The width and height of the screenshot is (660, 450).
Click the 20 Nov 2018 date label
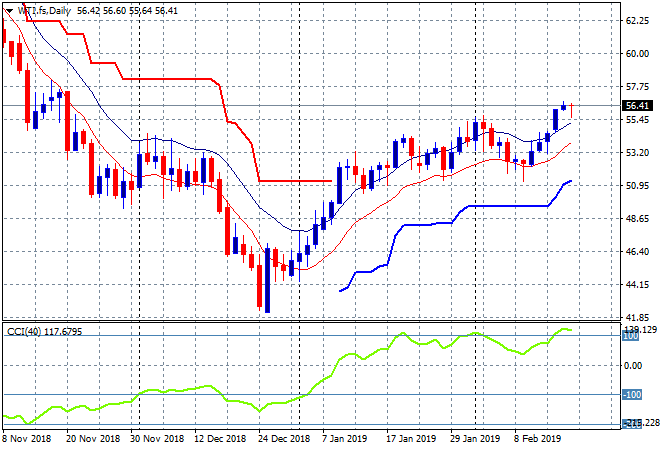93,439
